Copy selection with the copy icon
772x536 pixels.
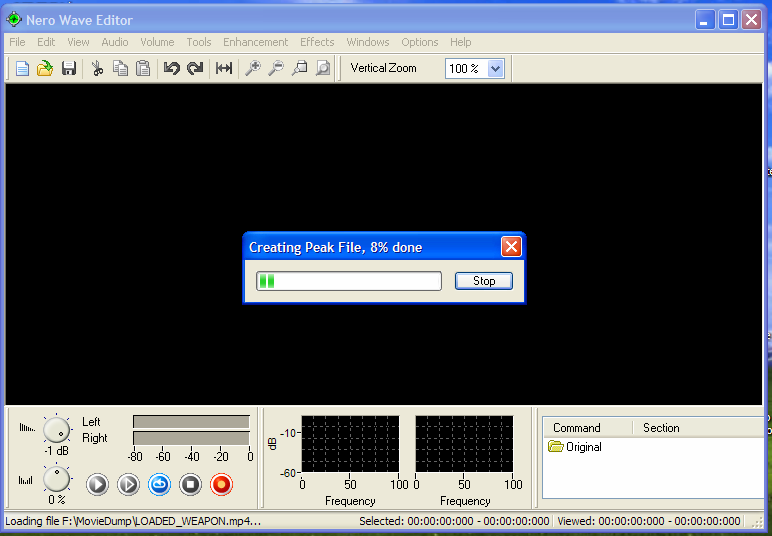point(120,68)
